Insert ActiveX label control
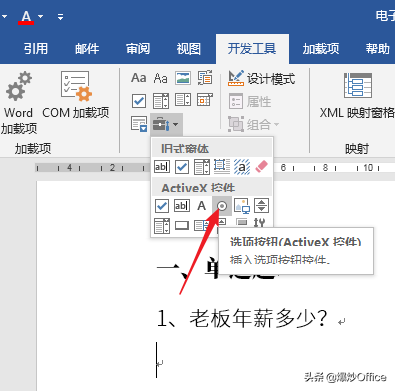This screenshot has width=395, height=391. click(202, 206)
